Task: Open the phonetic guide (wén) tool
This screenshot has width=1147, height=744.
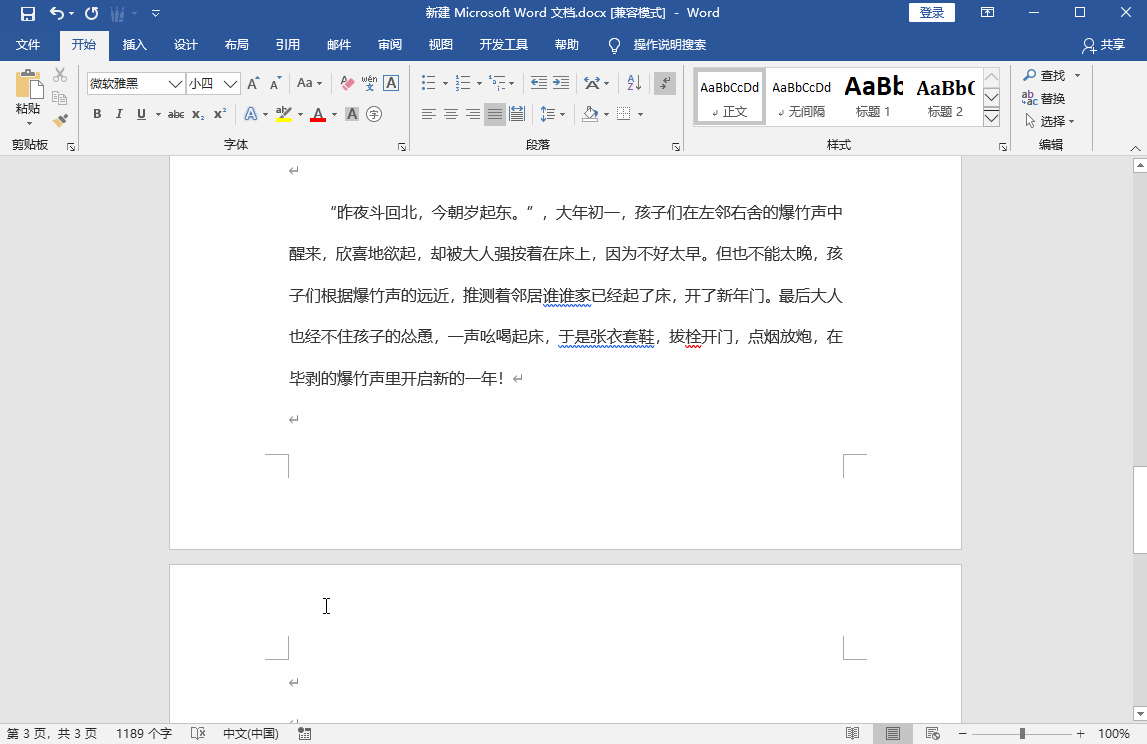Action: (x=369, y=83)
